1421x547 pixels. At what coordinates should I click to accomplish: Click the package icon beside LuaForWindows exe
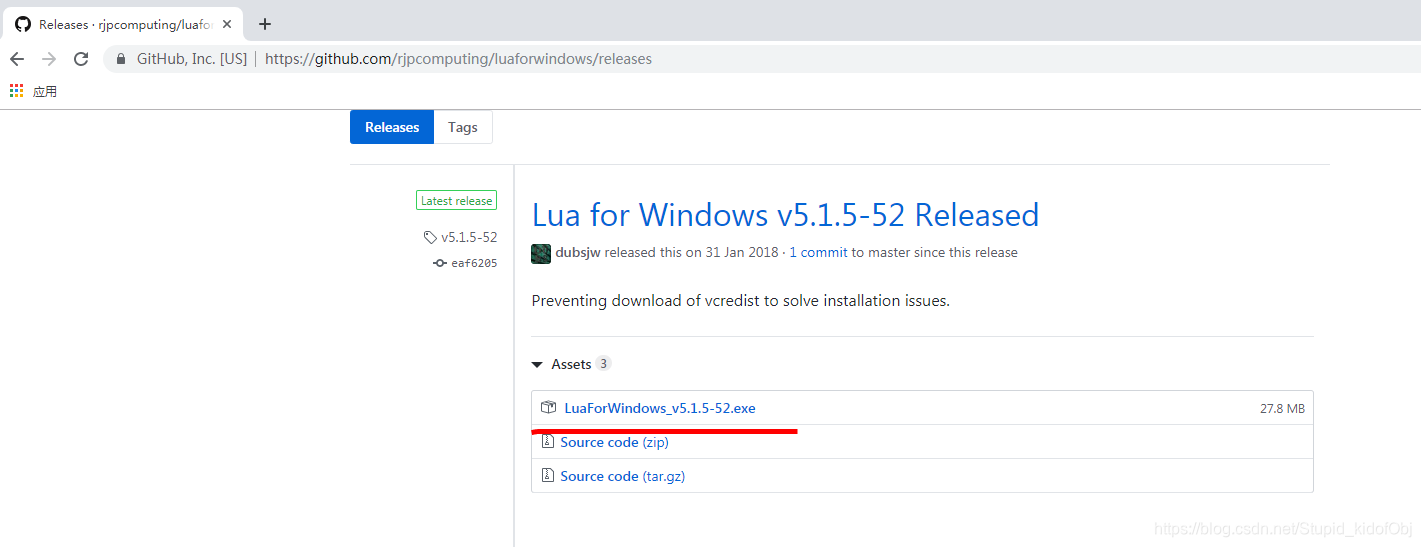548,408
